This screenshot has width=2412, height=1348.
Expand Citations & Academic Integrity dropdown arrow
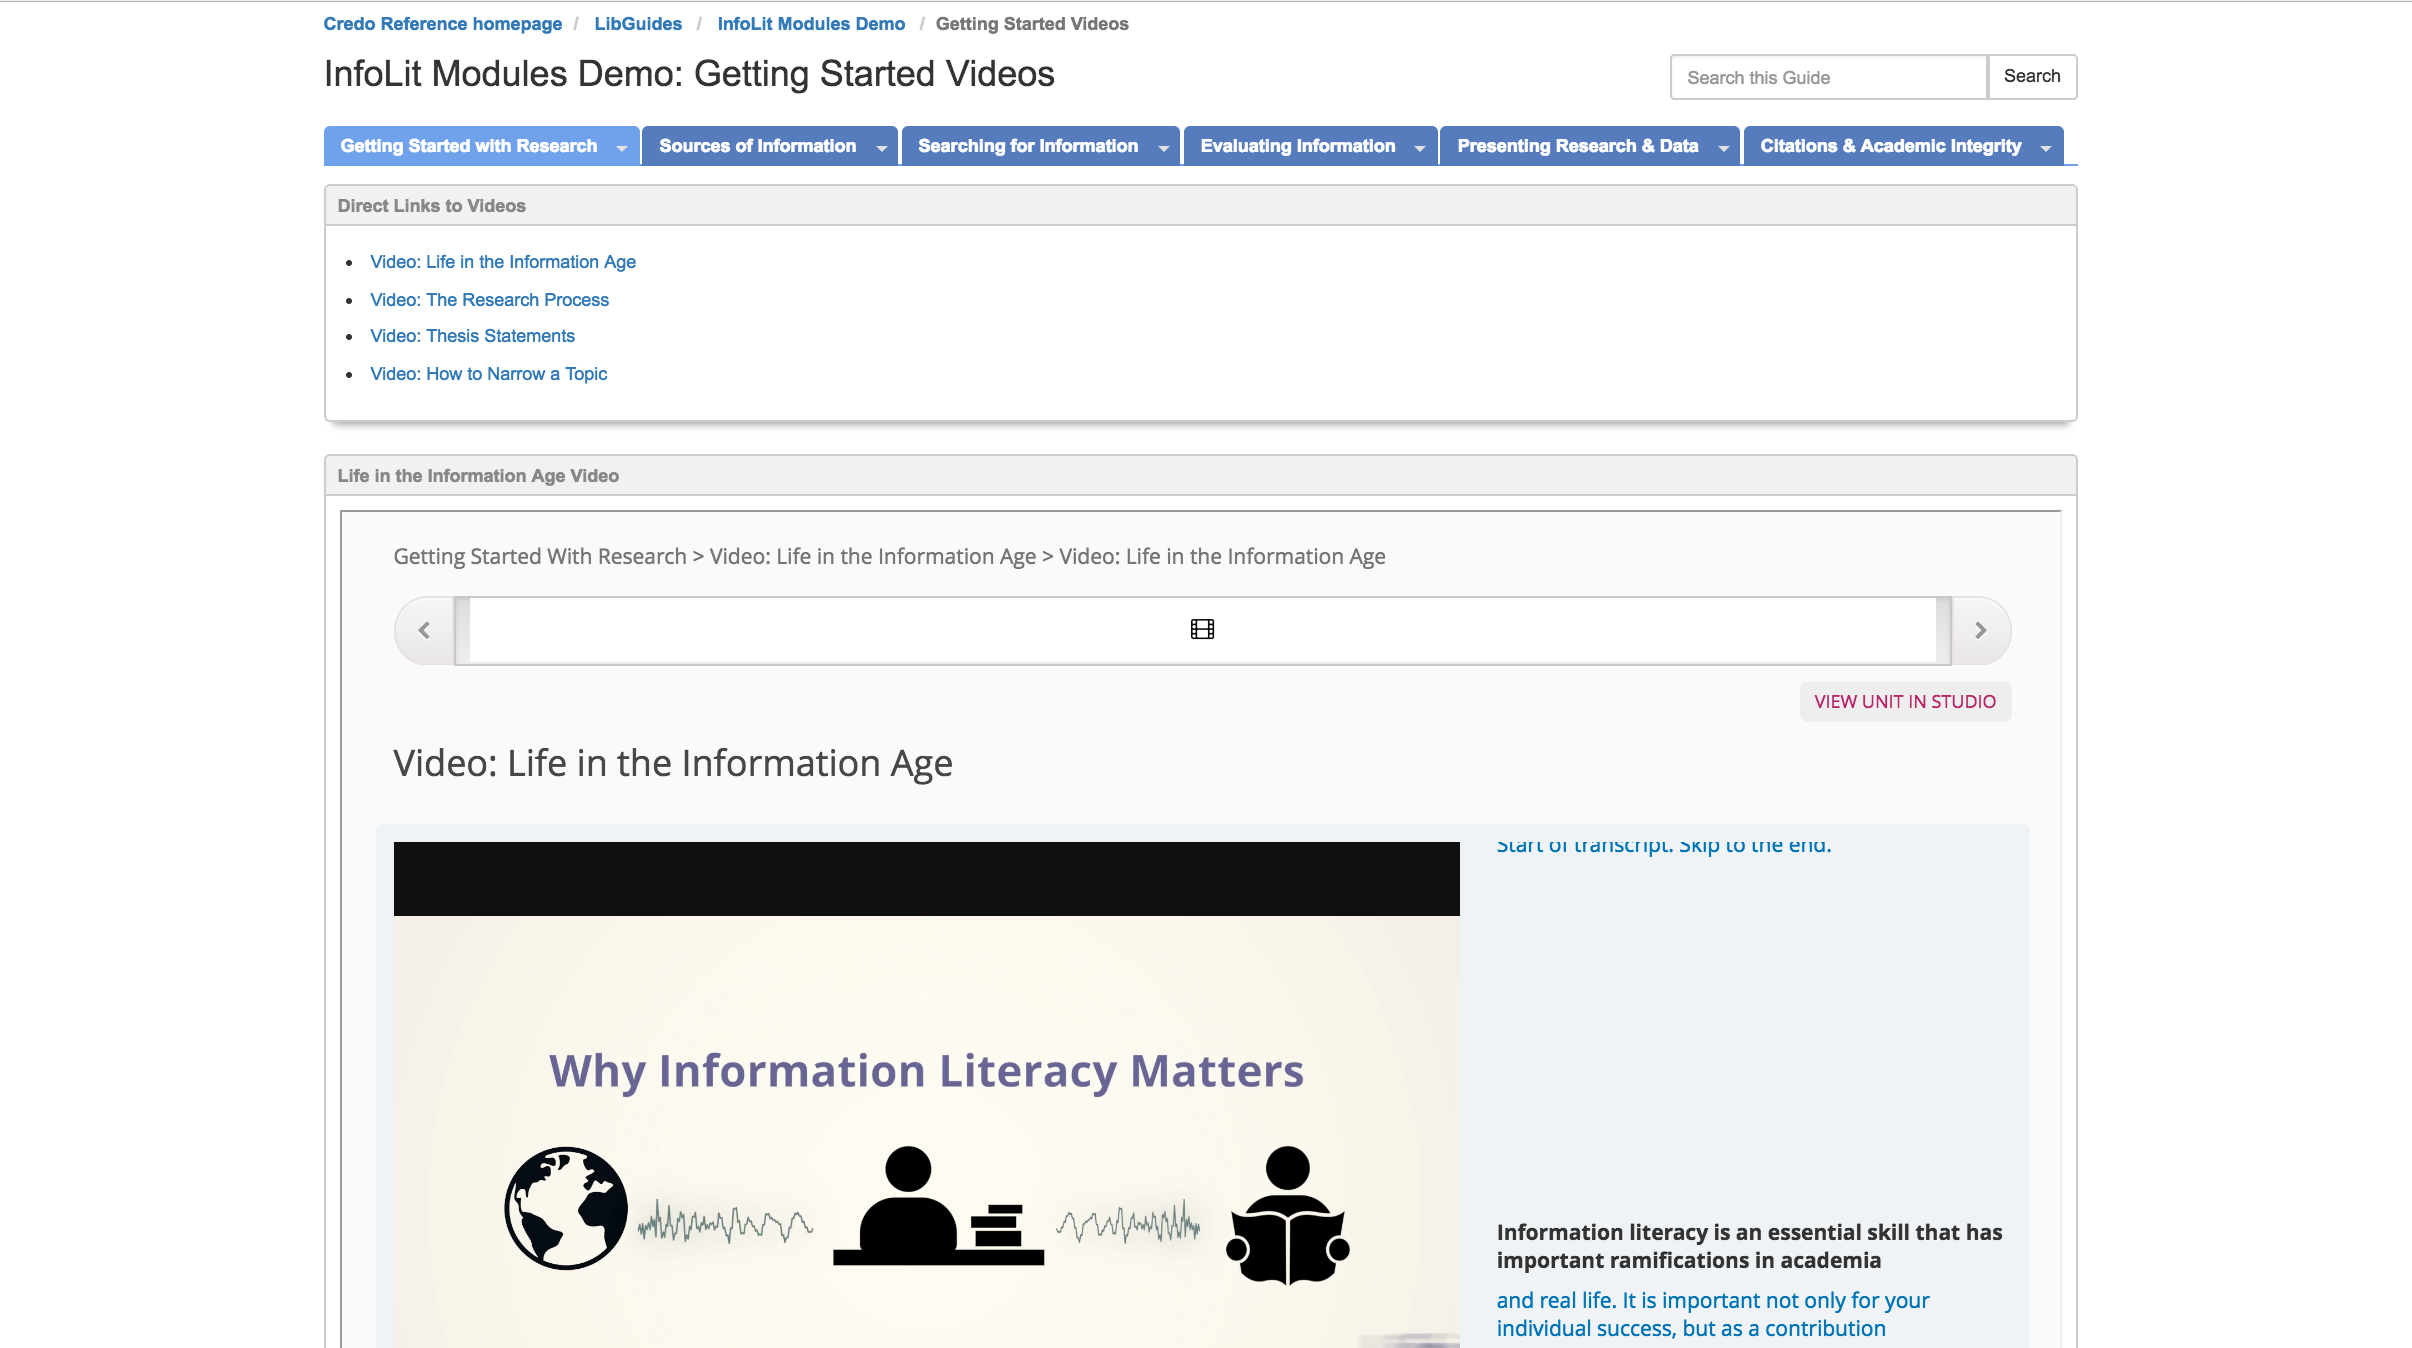point(2046,147)
